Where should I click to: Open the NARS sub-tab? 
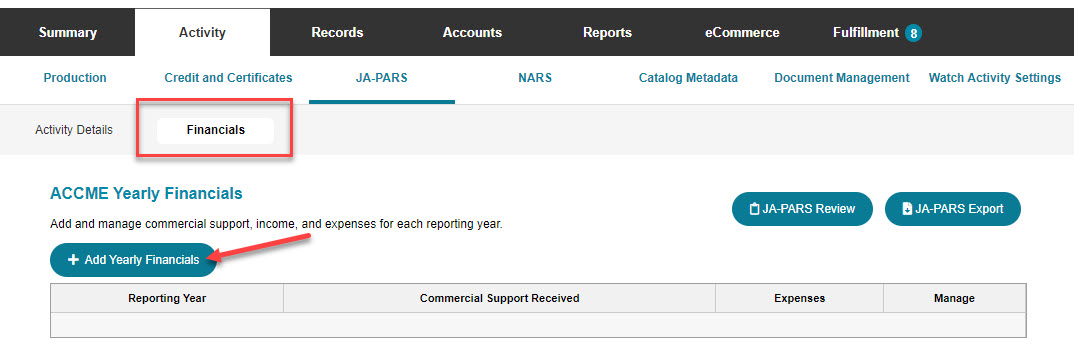point(535,78)
